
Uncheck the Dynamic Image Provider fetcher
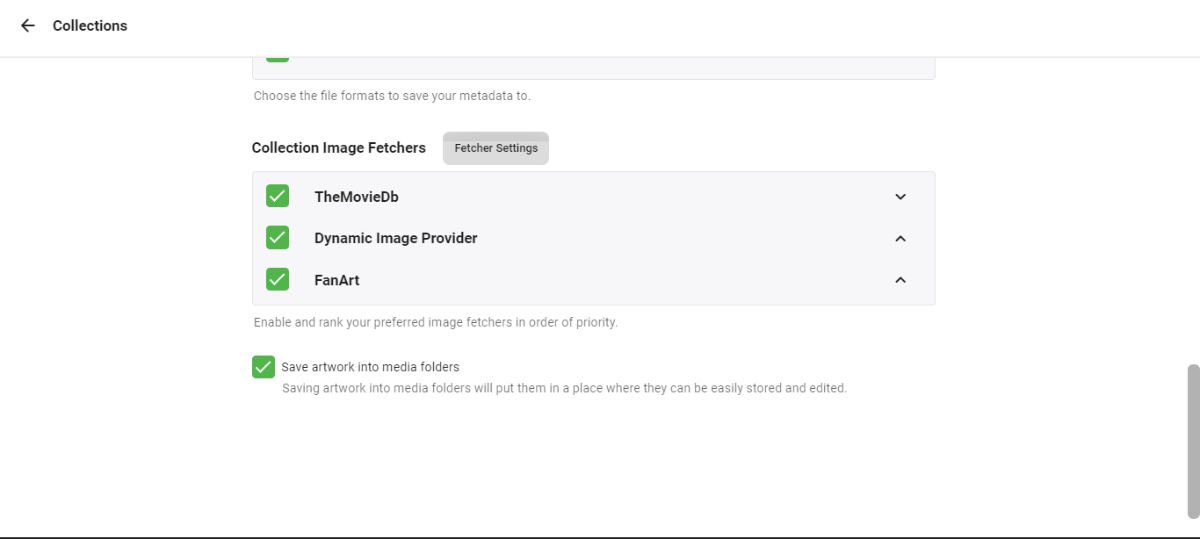point(277,238)
